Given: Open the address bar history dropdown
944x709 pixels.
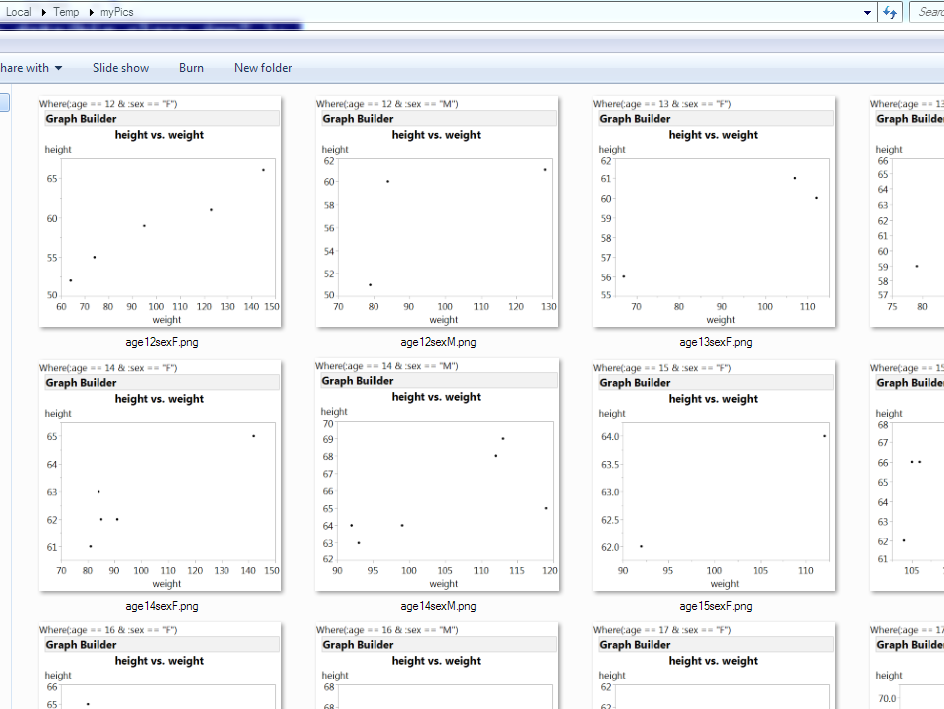Looking at the screenshot, I should coord(867,11).
